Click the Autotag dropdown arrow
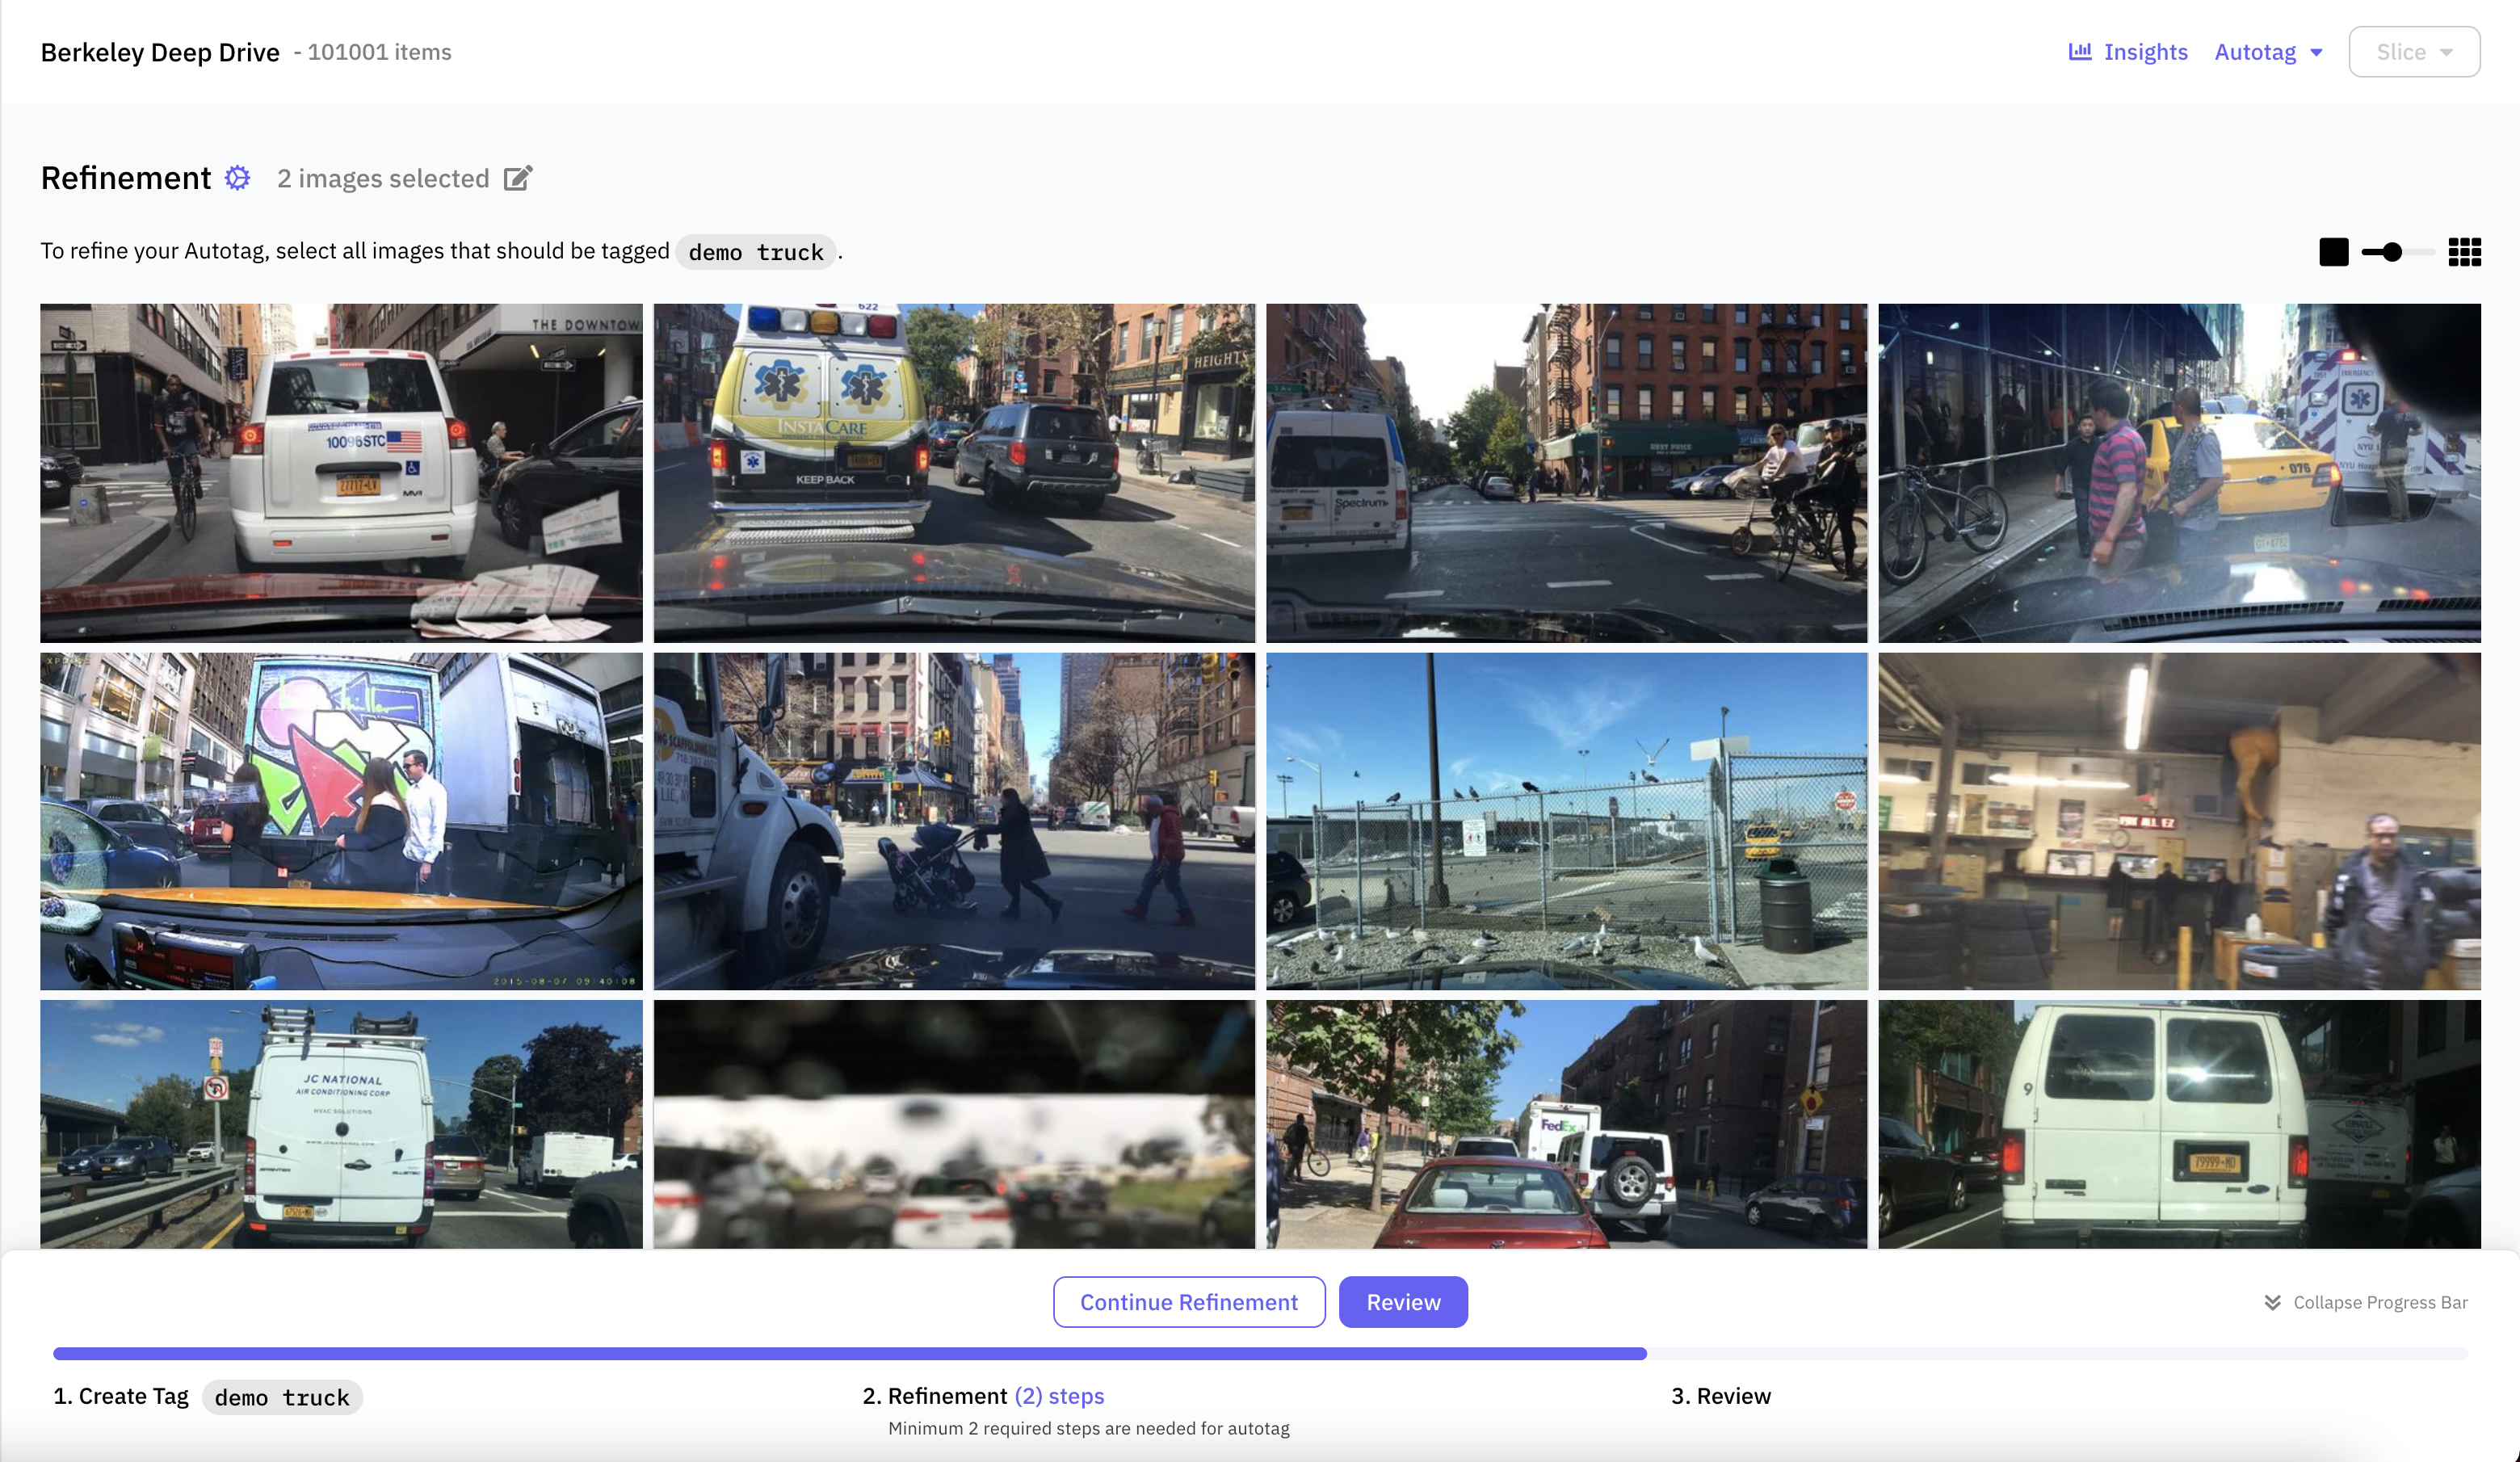This screenshot has height=1462, width=2520. coord(2316,53)
